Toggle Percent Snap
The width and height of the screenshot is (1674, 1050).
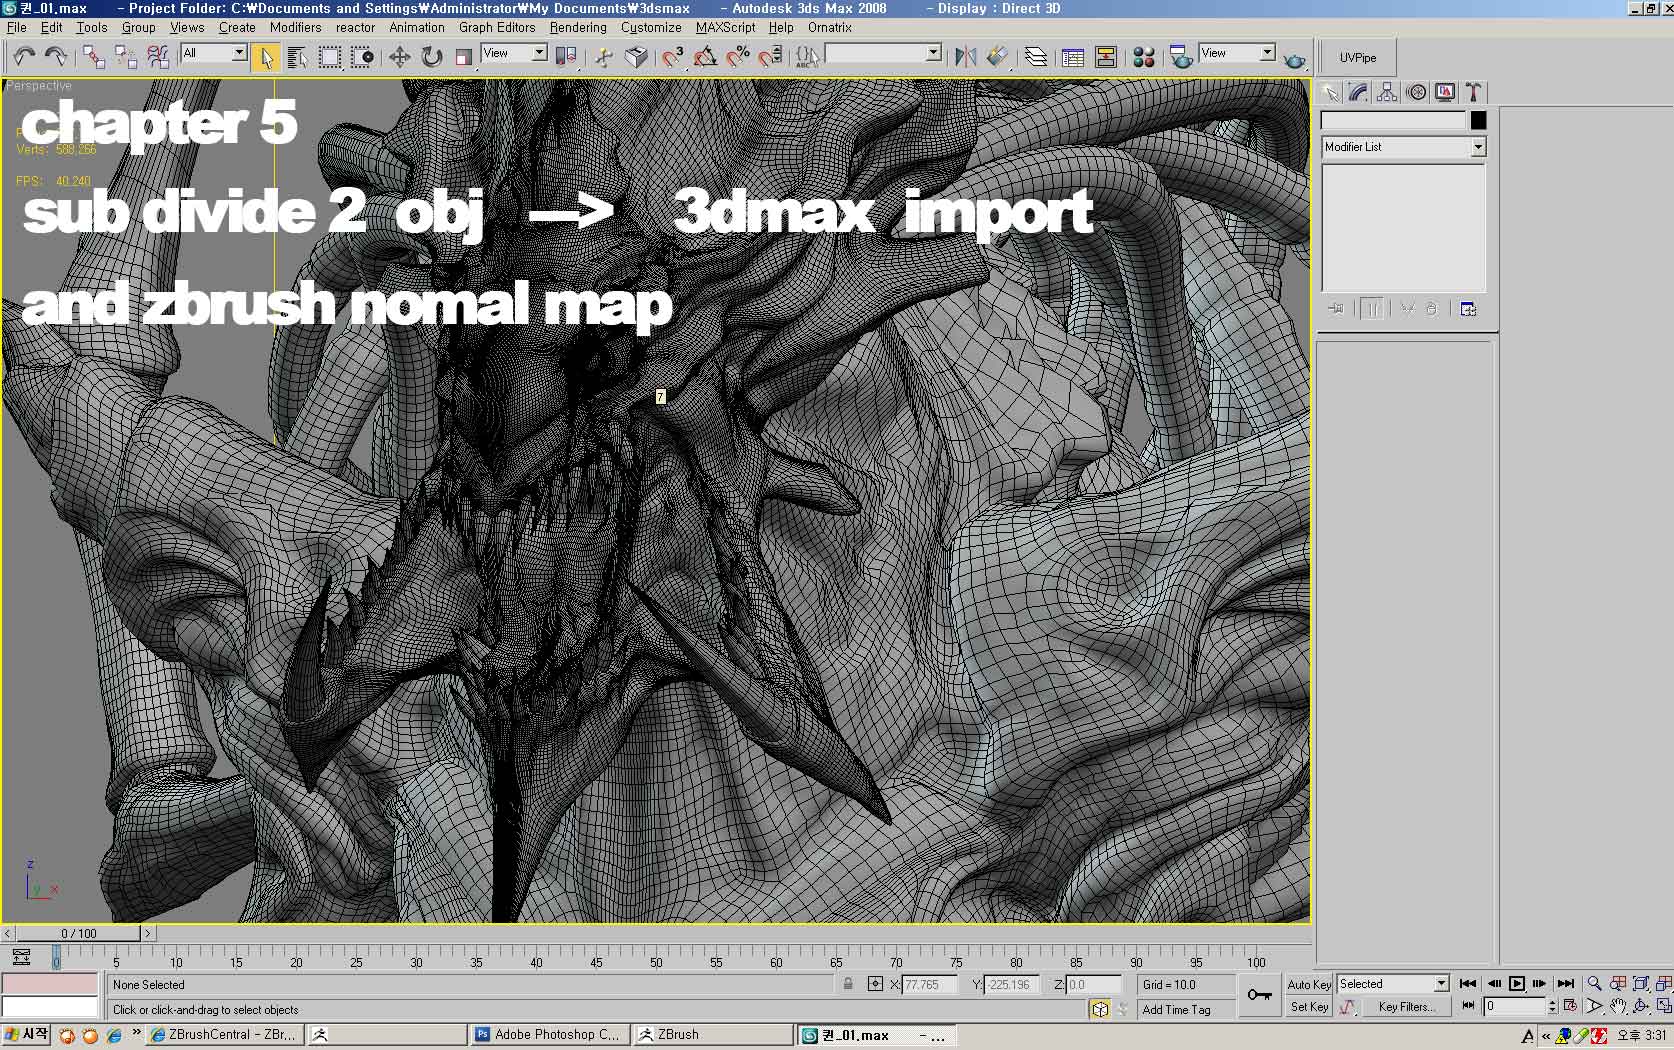[738, 57]
